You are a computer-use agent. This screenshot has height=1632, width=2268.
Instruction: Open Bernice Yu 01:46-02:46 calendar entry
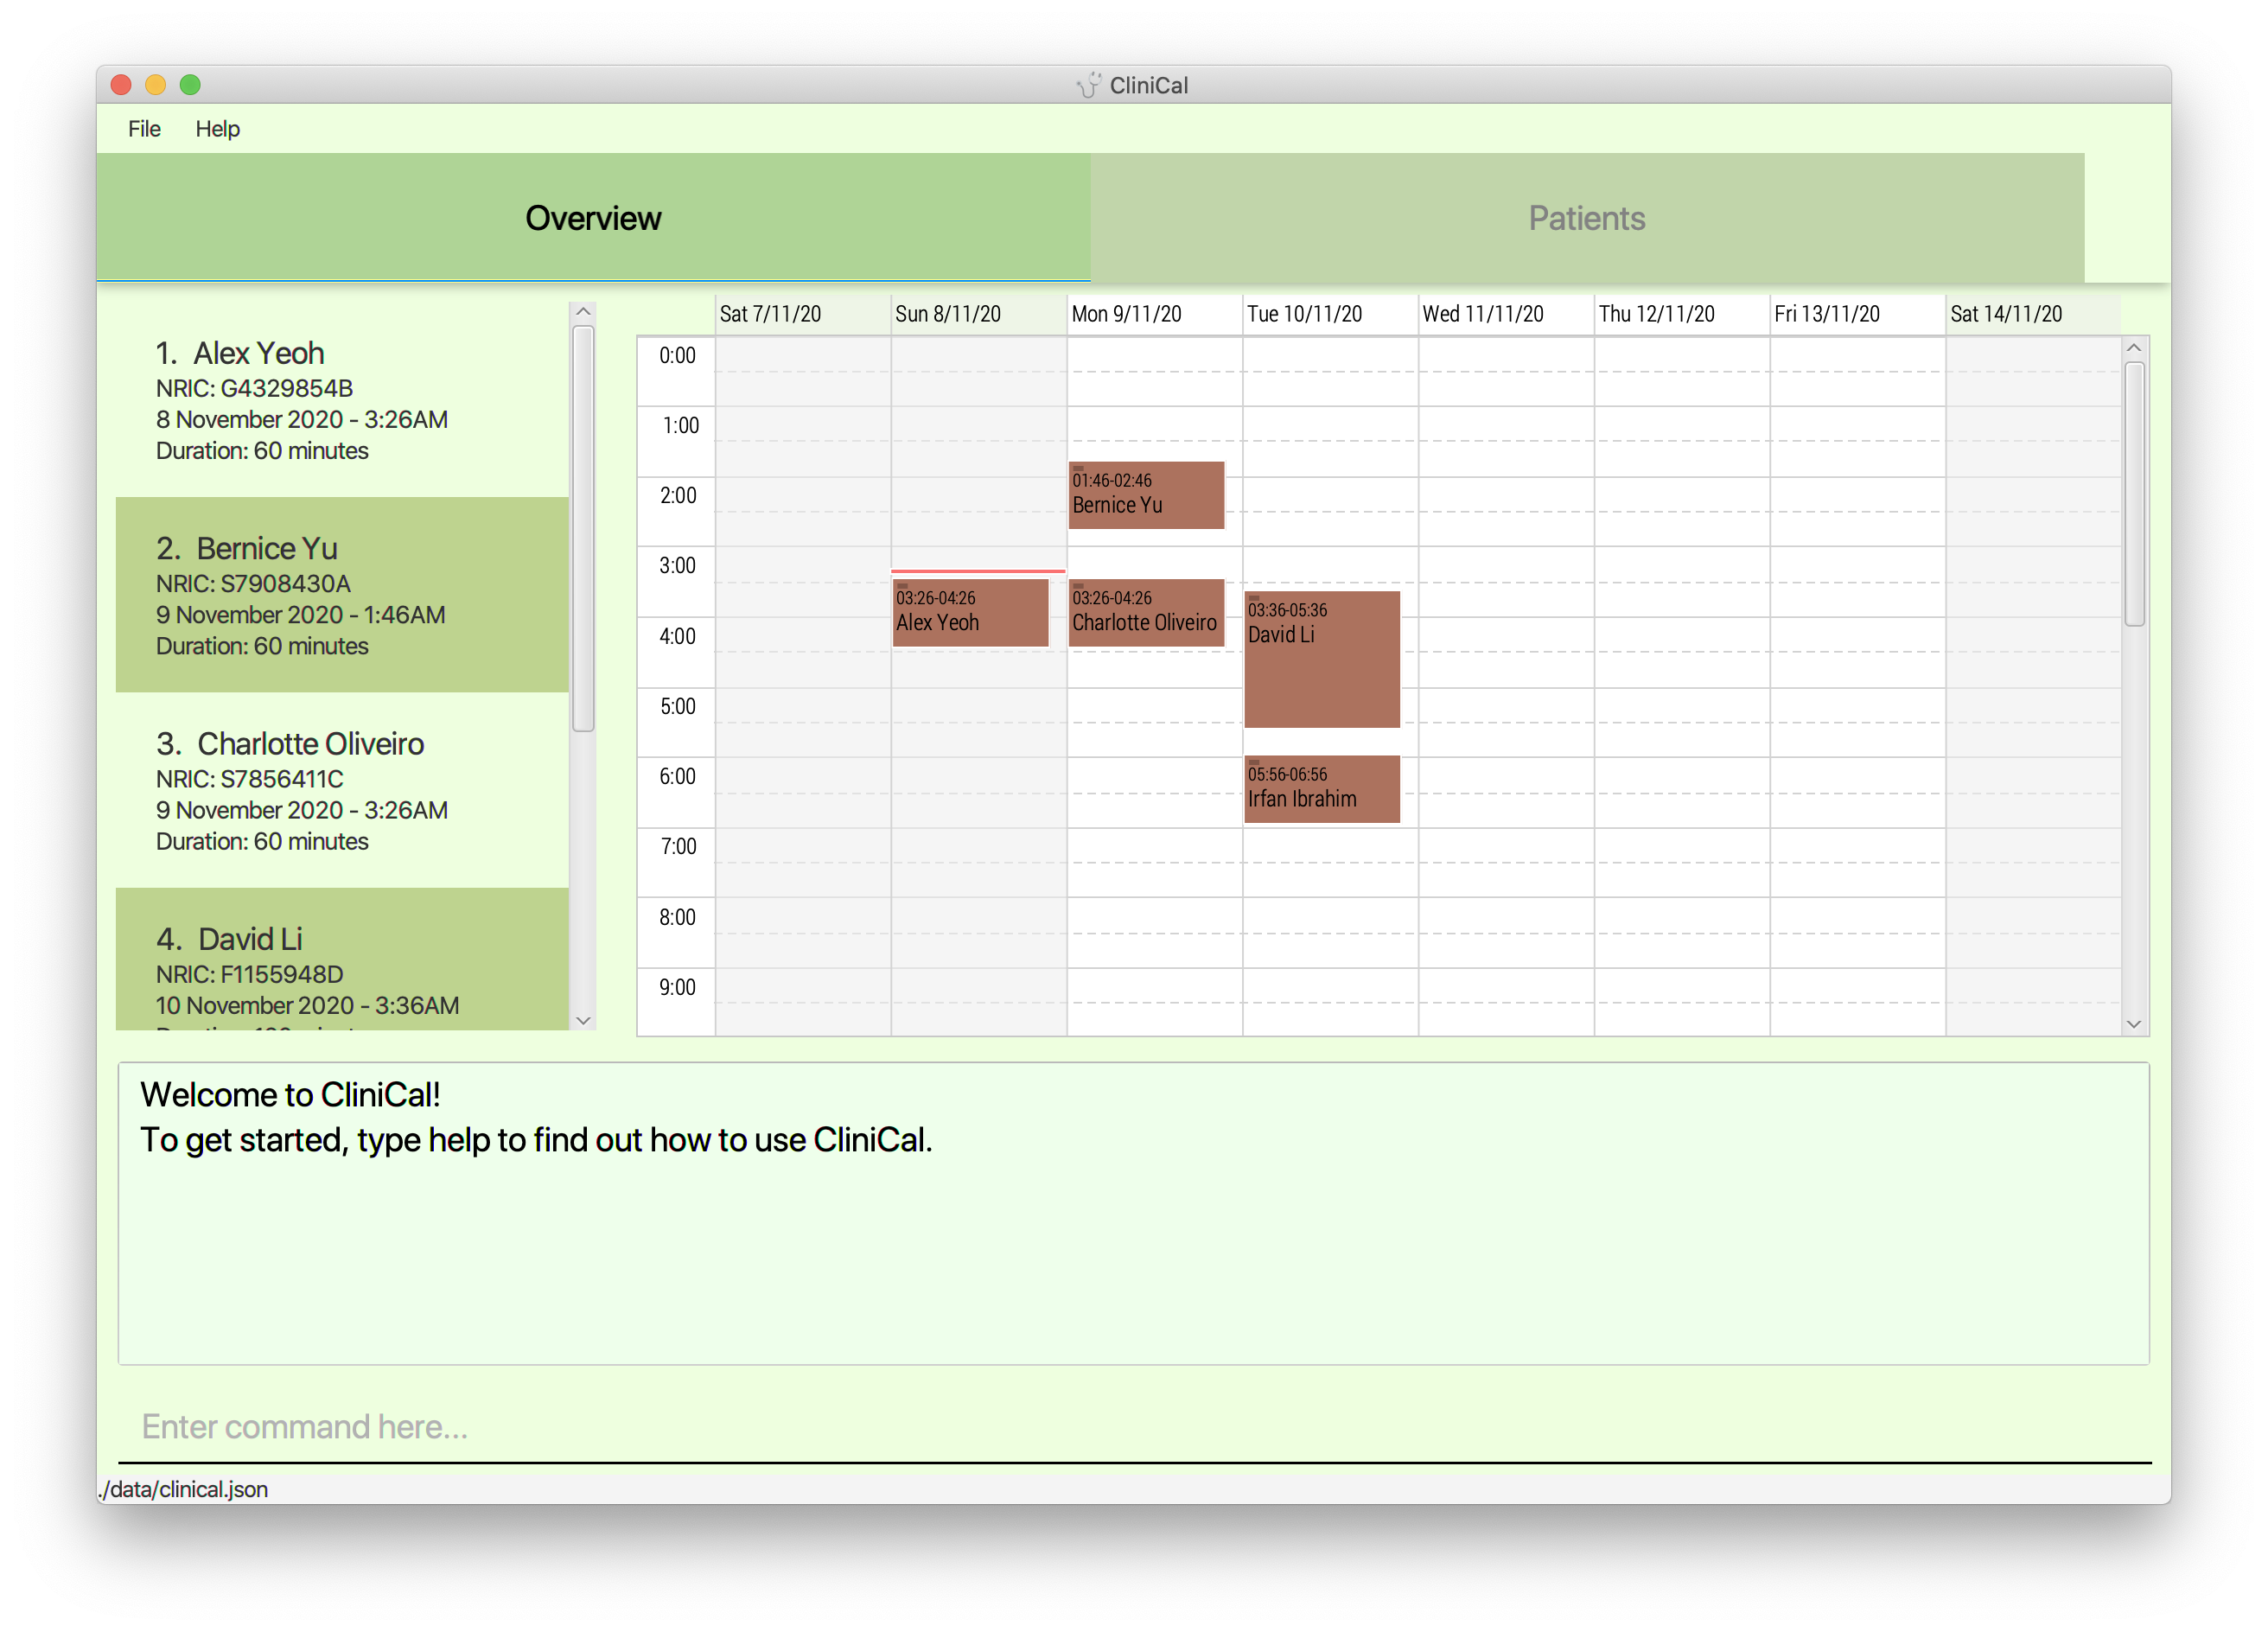click(1146, 494)
